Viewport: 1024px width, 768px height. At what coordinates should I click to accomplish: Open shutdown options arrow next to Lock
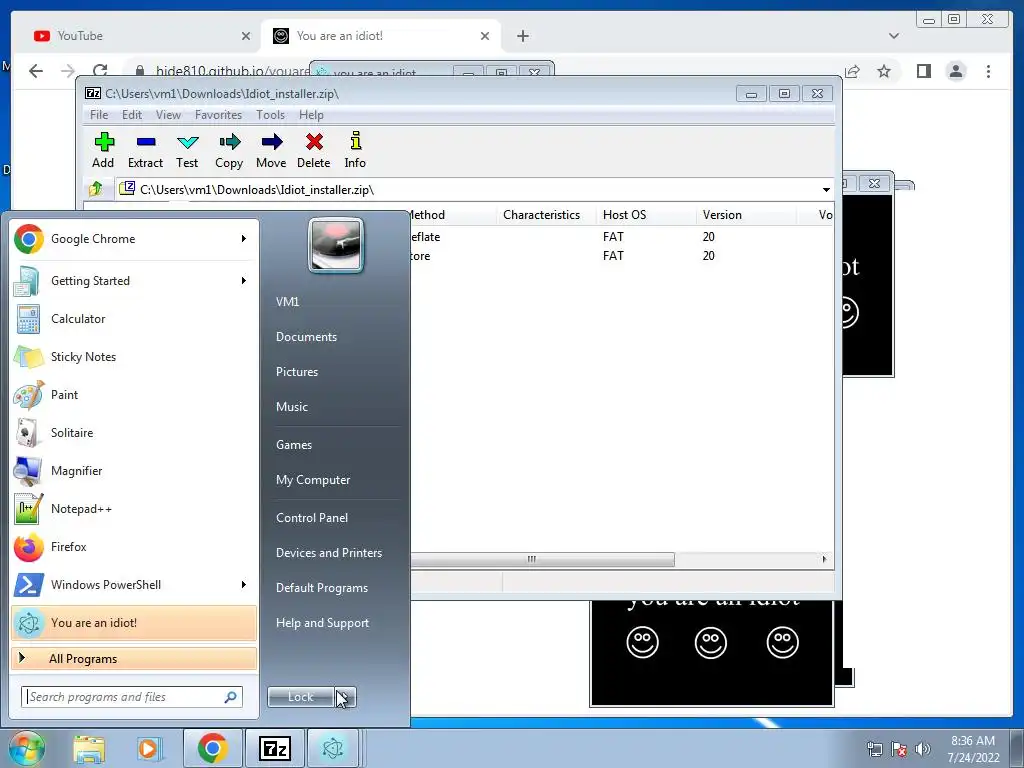point(345,697)
